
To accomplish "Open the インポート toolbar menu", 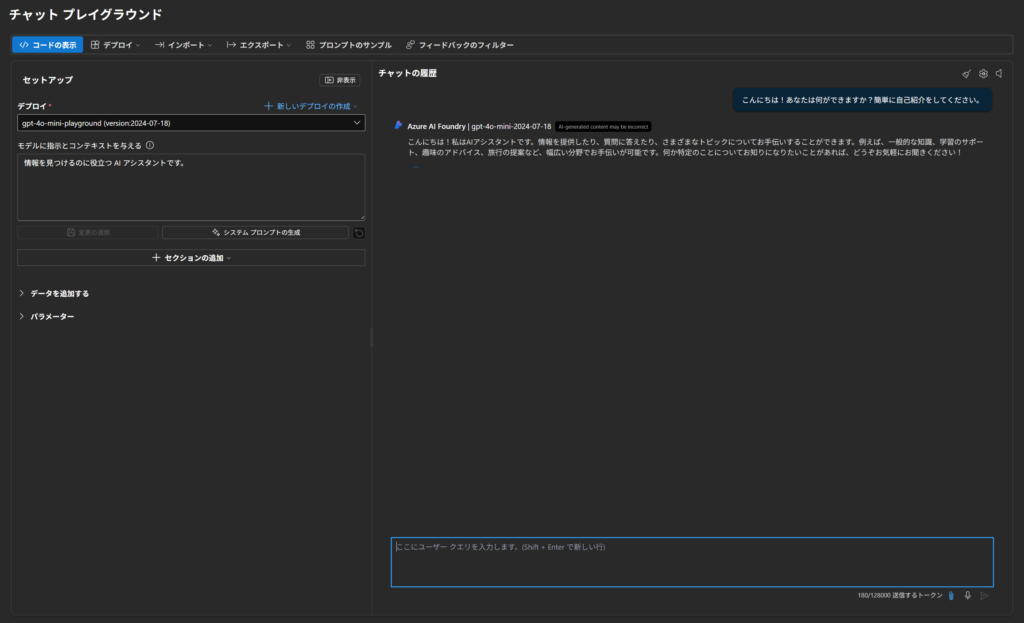I will pyautogui.click(x=183, y=45).
